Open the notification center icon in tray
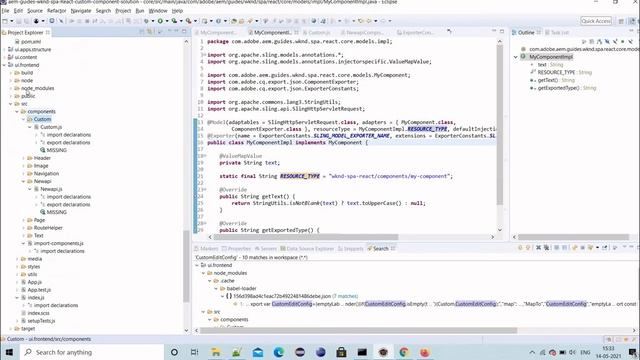 point(632,352)
